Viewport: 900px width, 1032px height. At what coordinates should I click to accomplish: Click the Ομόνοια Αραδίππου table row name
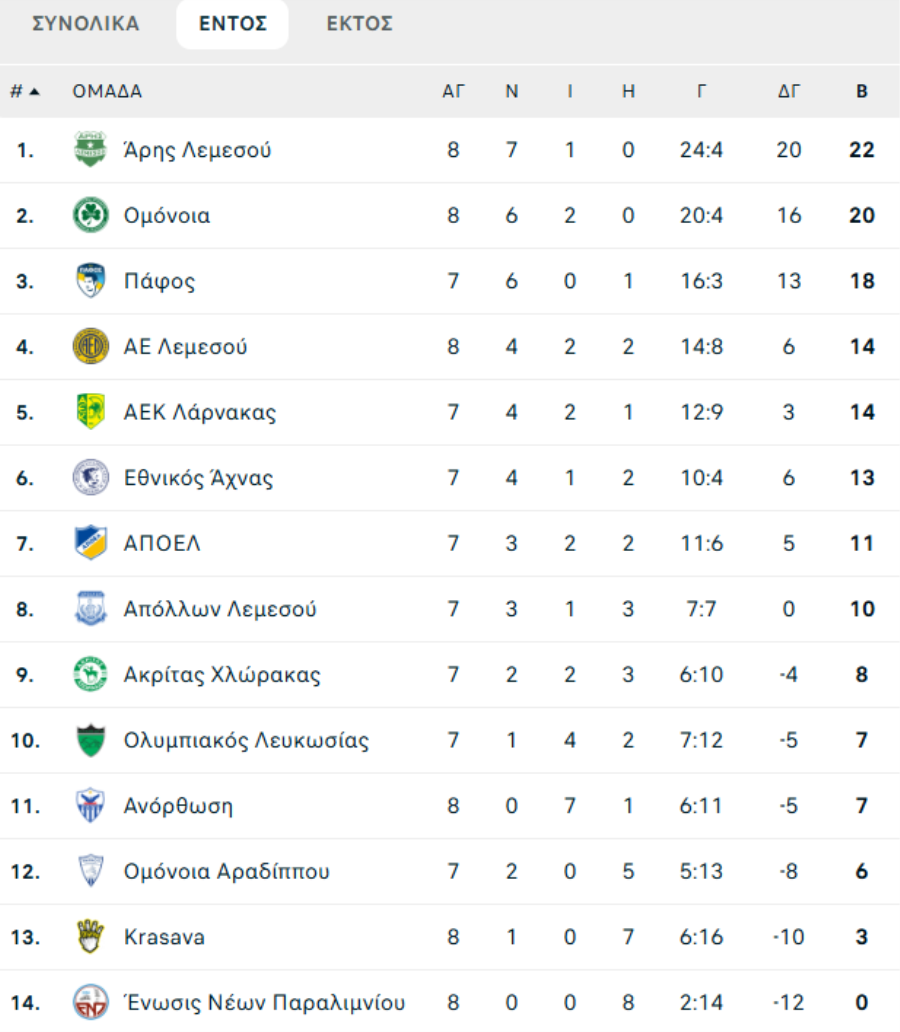[x=226, y=872]
